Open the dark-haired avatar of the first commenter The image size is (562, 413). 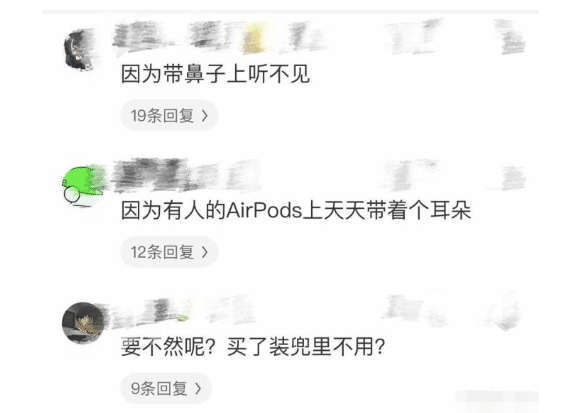tap(78, 50)
